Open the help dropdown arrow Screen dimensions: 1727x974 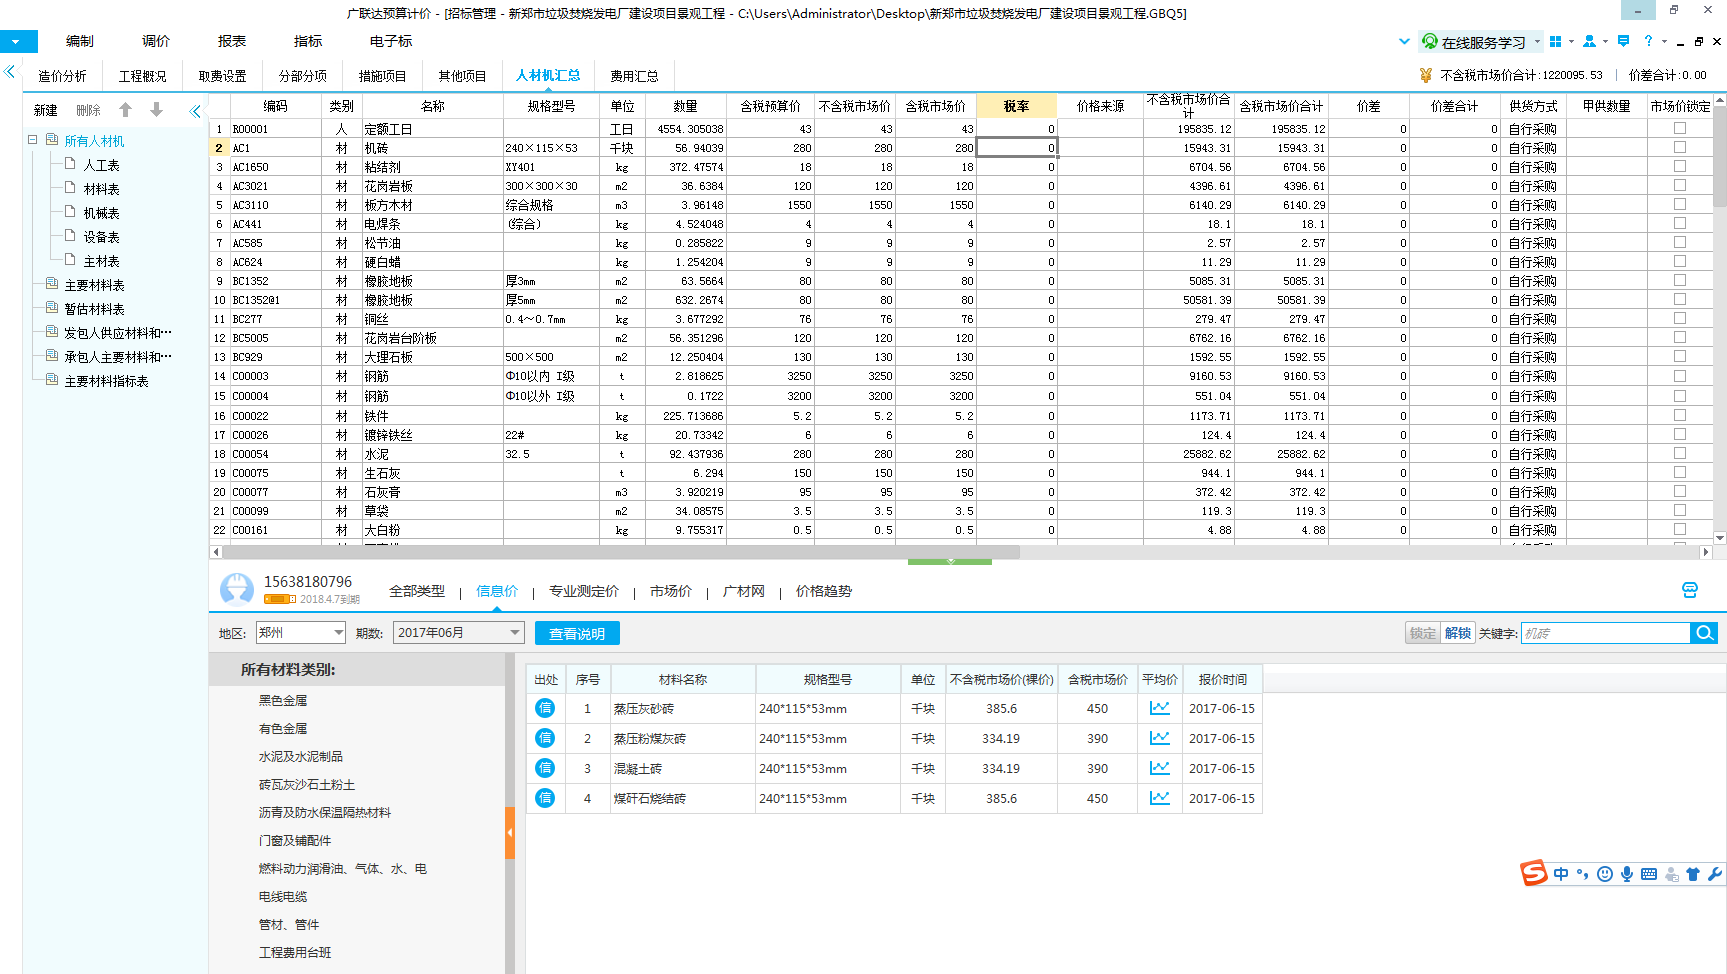pos(1664,41)
